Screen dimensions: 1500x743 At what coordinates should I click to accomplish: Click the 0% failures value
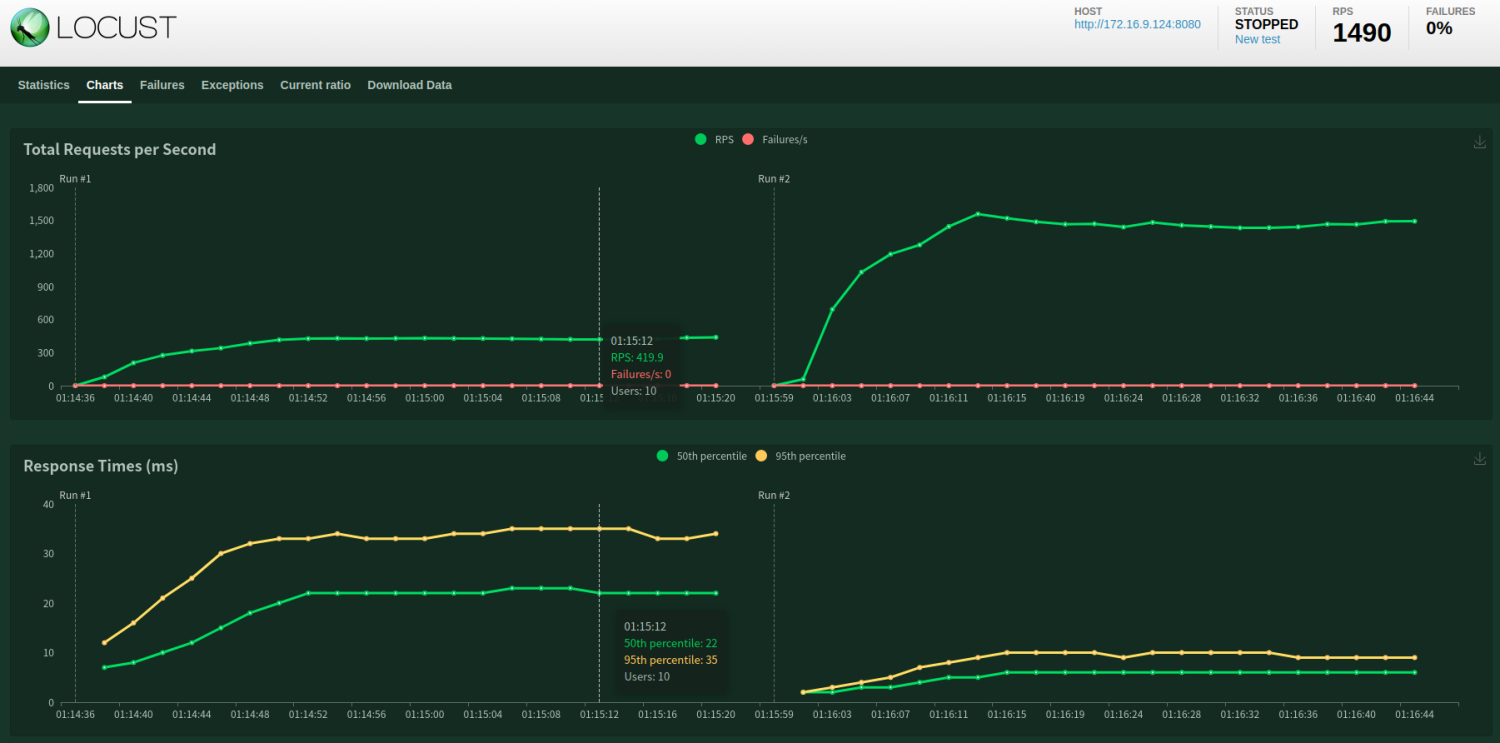(1439, 28)
